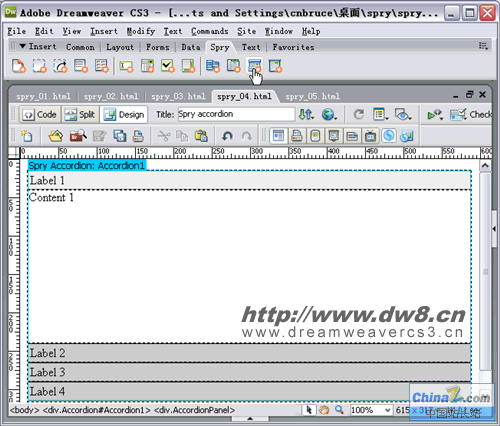Open the Commands menu

[x=209, y=31]
